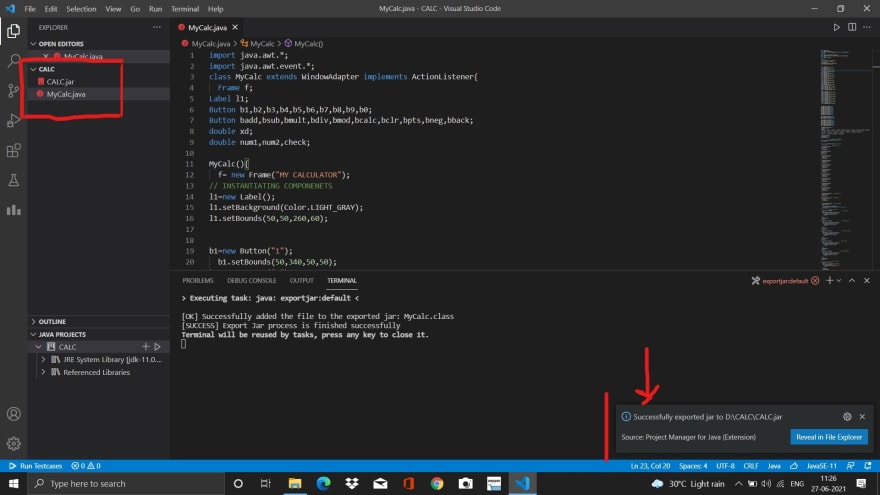The image size is (880, 495).
Task: Open the View menu
Action: (x=113, y=9)
